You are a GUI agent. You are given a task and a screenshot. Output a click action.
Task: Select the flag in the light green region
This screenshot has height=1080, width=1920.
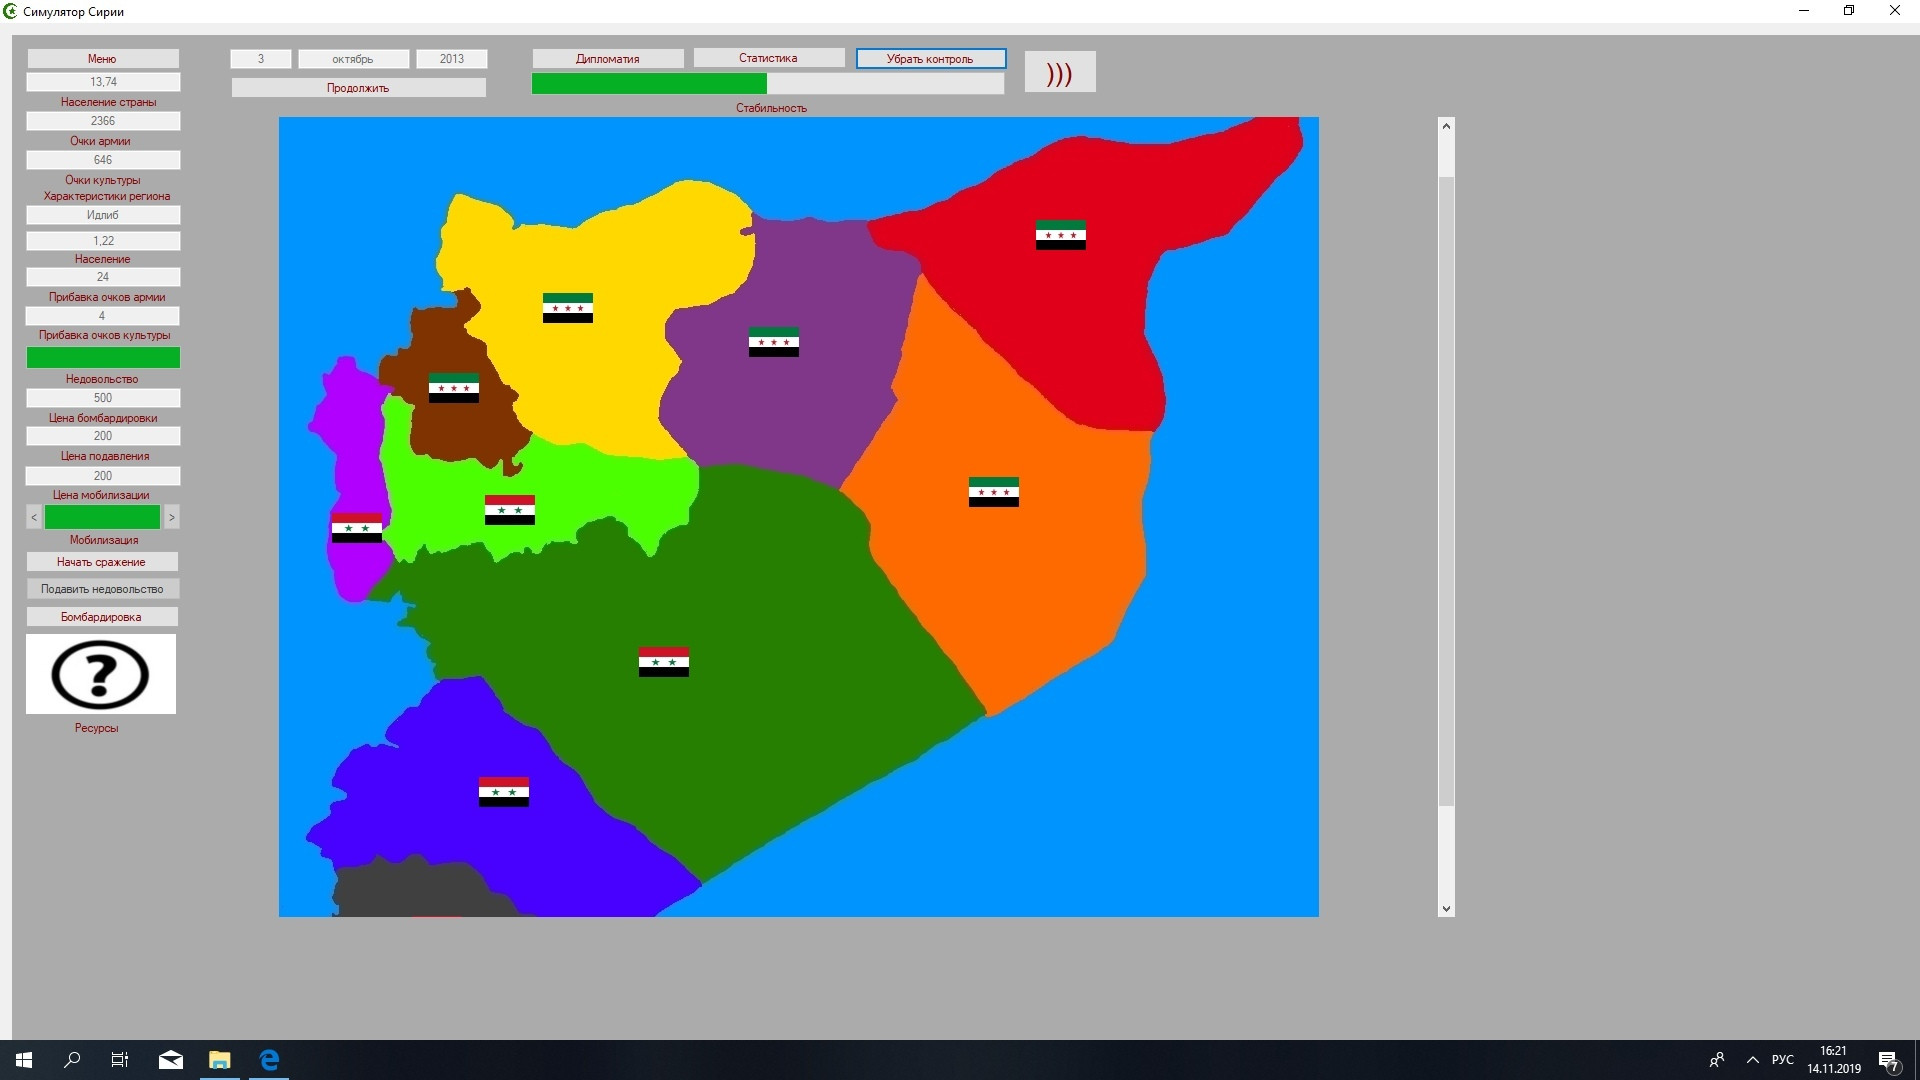510,510
